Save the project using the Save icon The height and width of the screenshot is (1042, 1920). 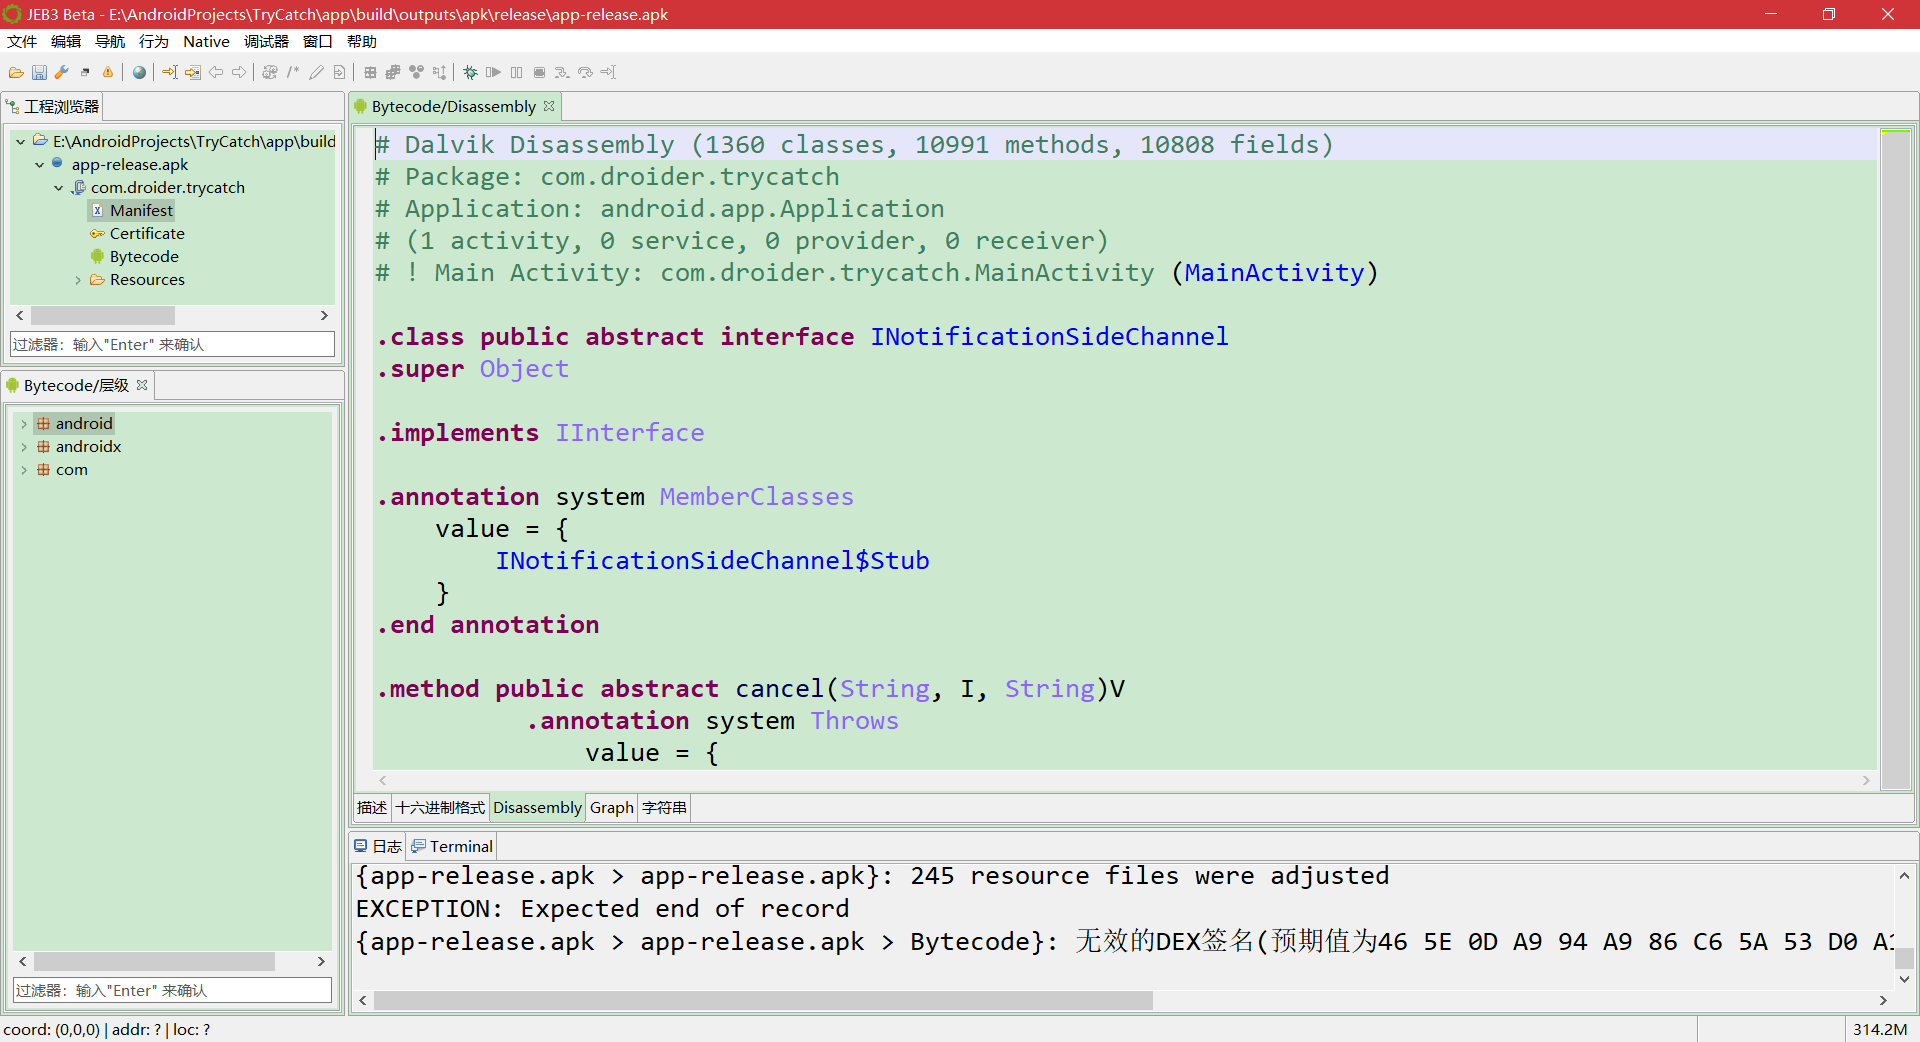click(x=39, y=72)
